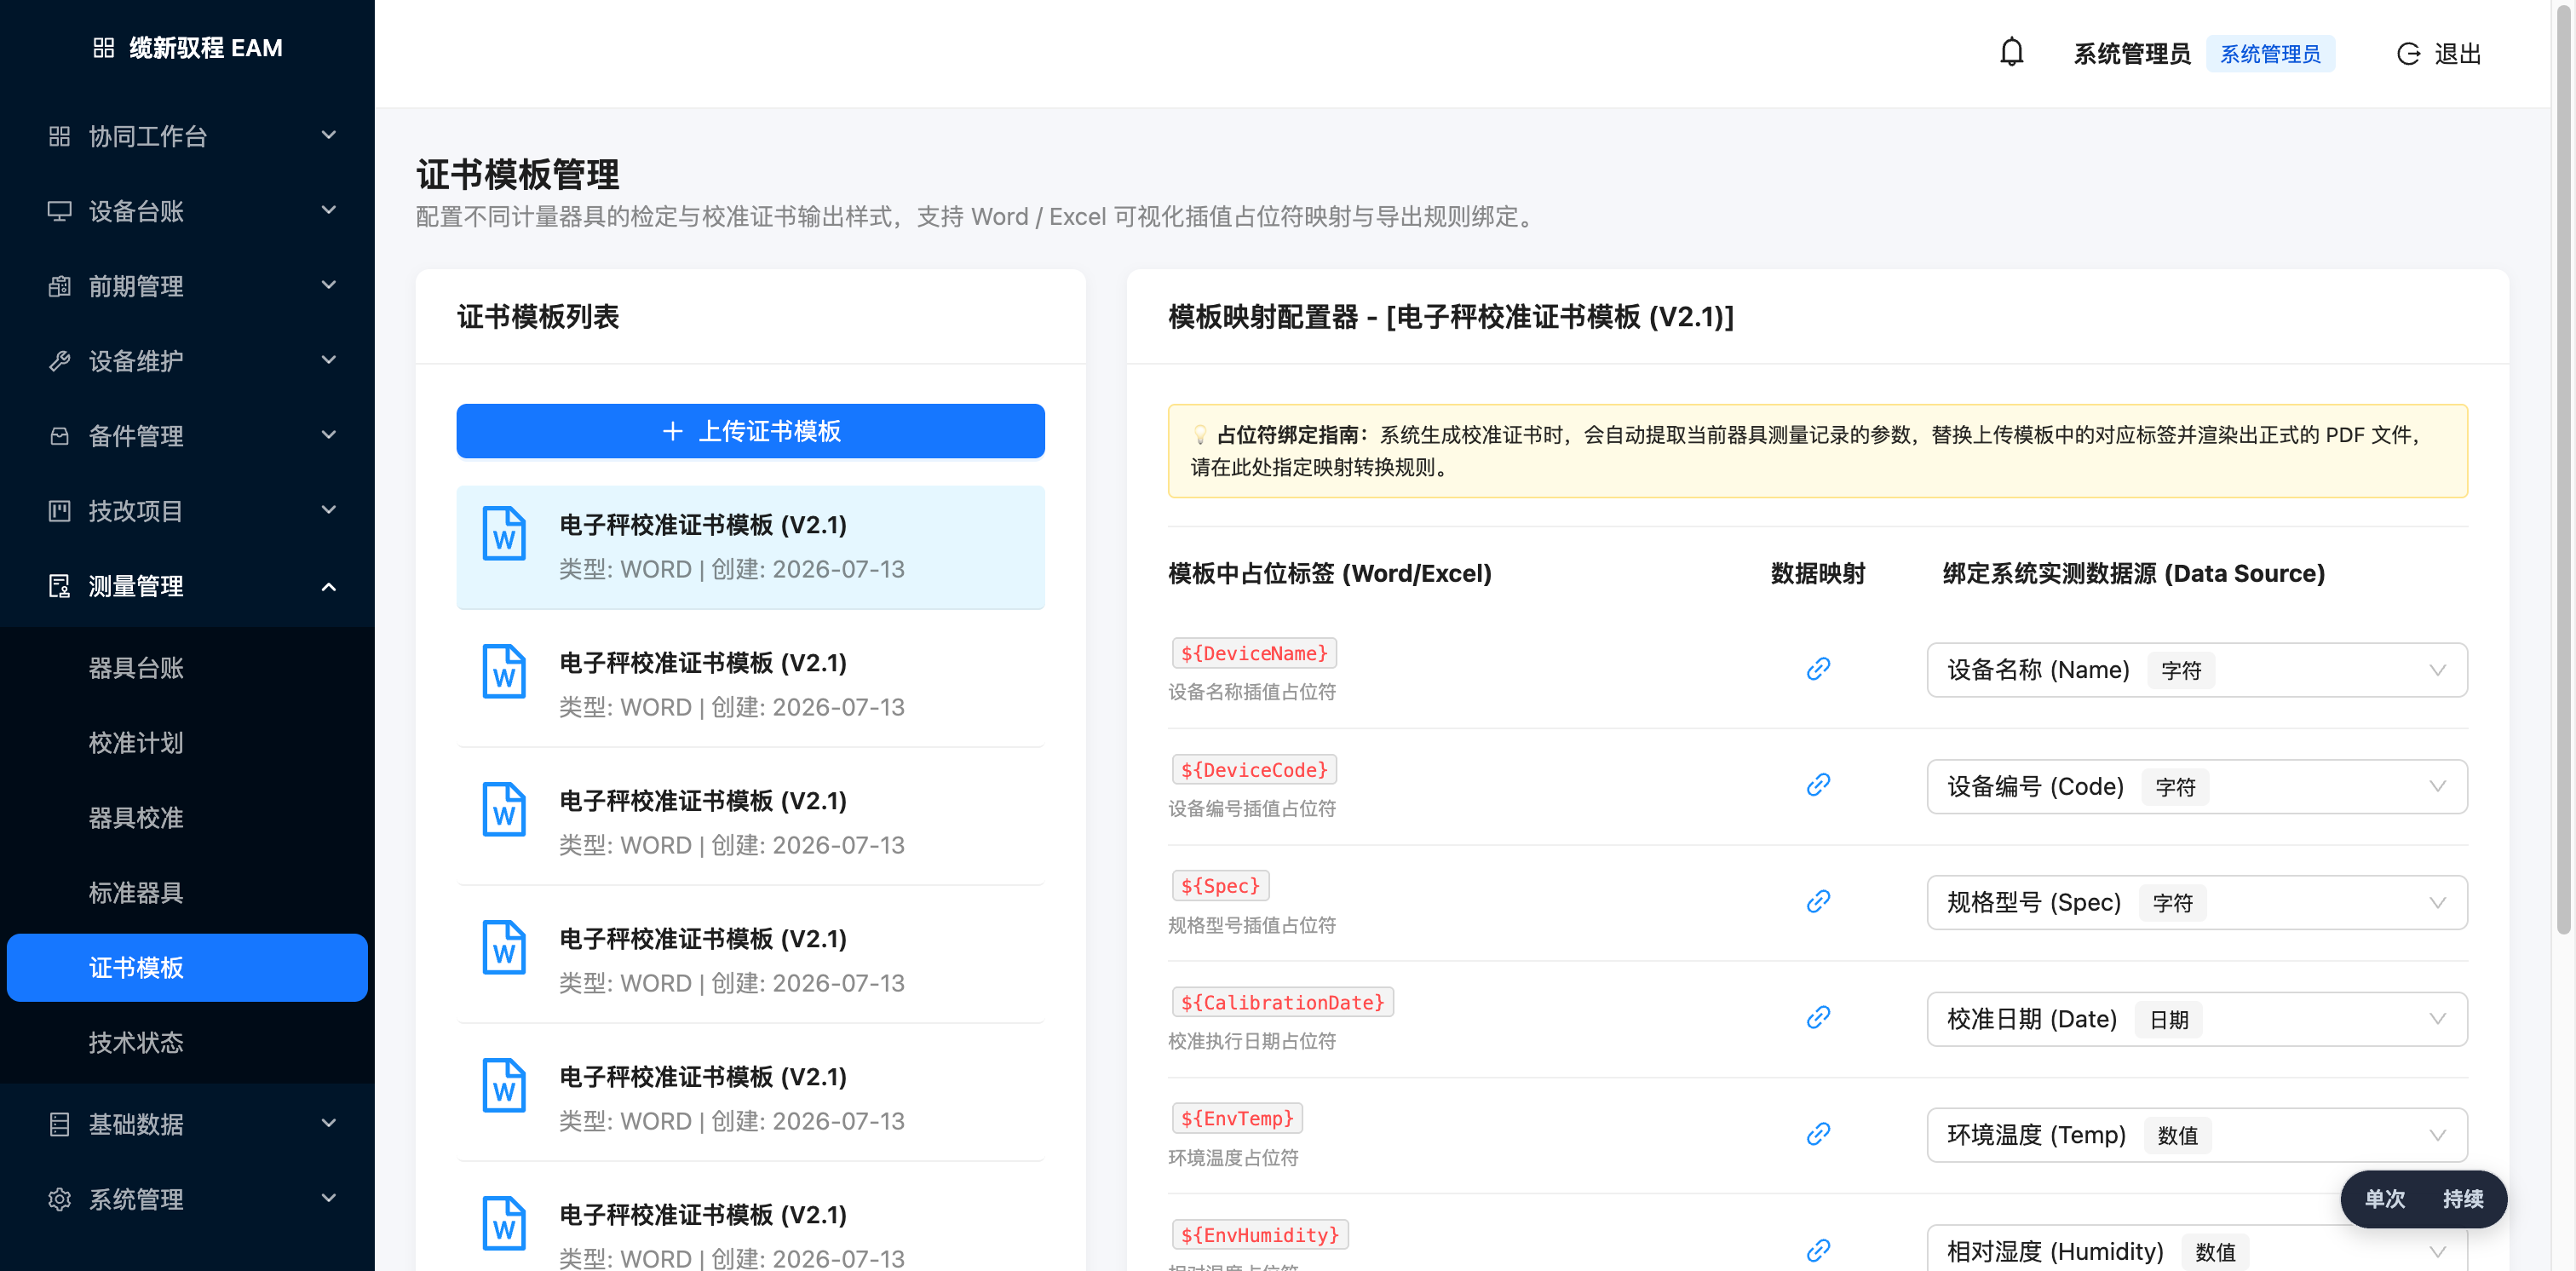Click the ${CalibrationDate} placeholder tag
Viewport: 2576px width, 1271px height.
pyautogui.click(x=1283, y=1002)
